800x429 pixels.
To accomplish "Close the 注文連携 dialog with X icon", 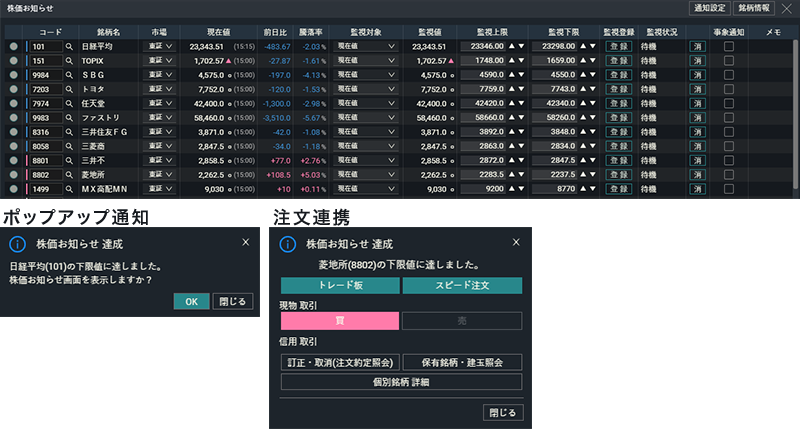I will [x=516, y=242].
